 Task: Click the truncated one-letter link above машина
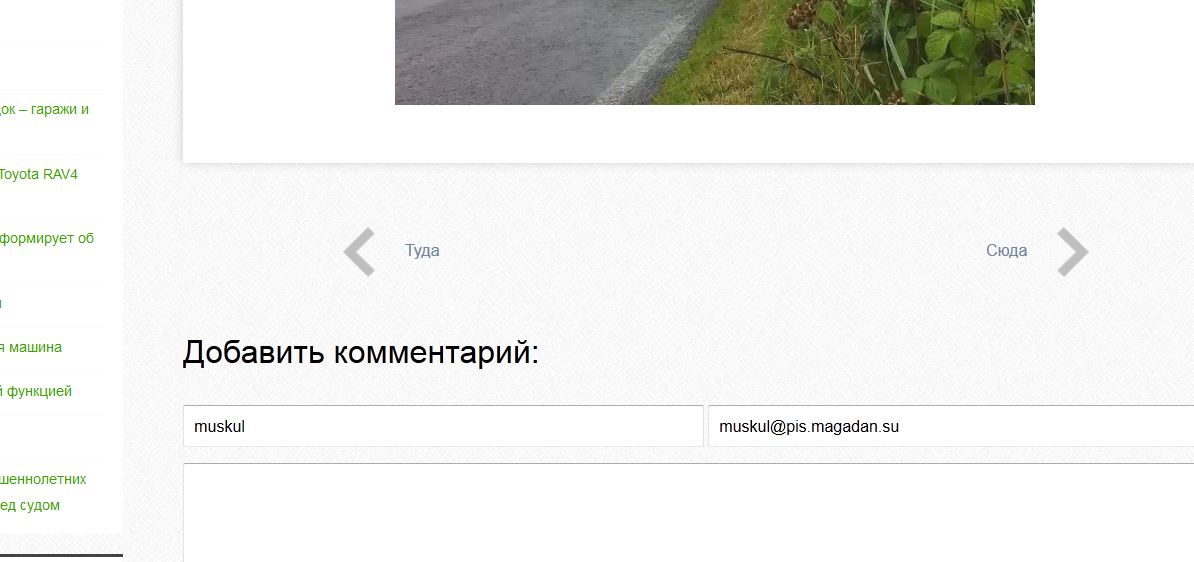[x=2, y=303]
